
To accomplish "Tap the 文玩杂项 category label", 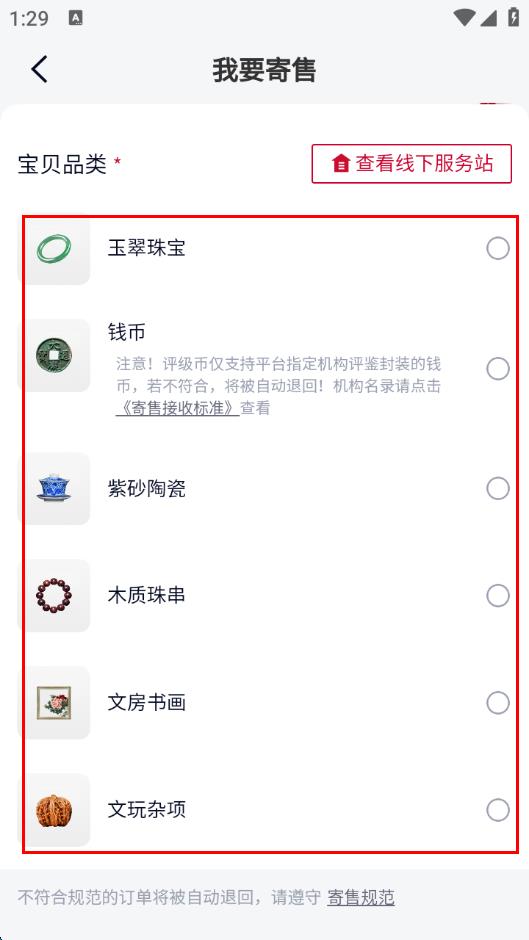I will 147,810.
